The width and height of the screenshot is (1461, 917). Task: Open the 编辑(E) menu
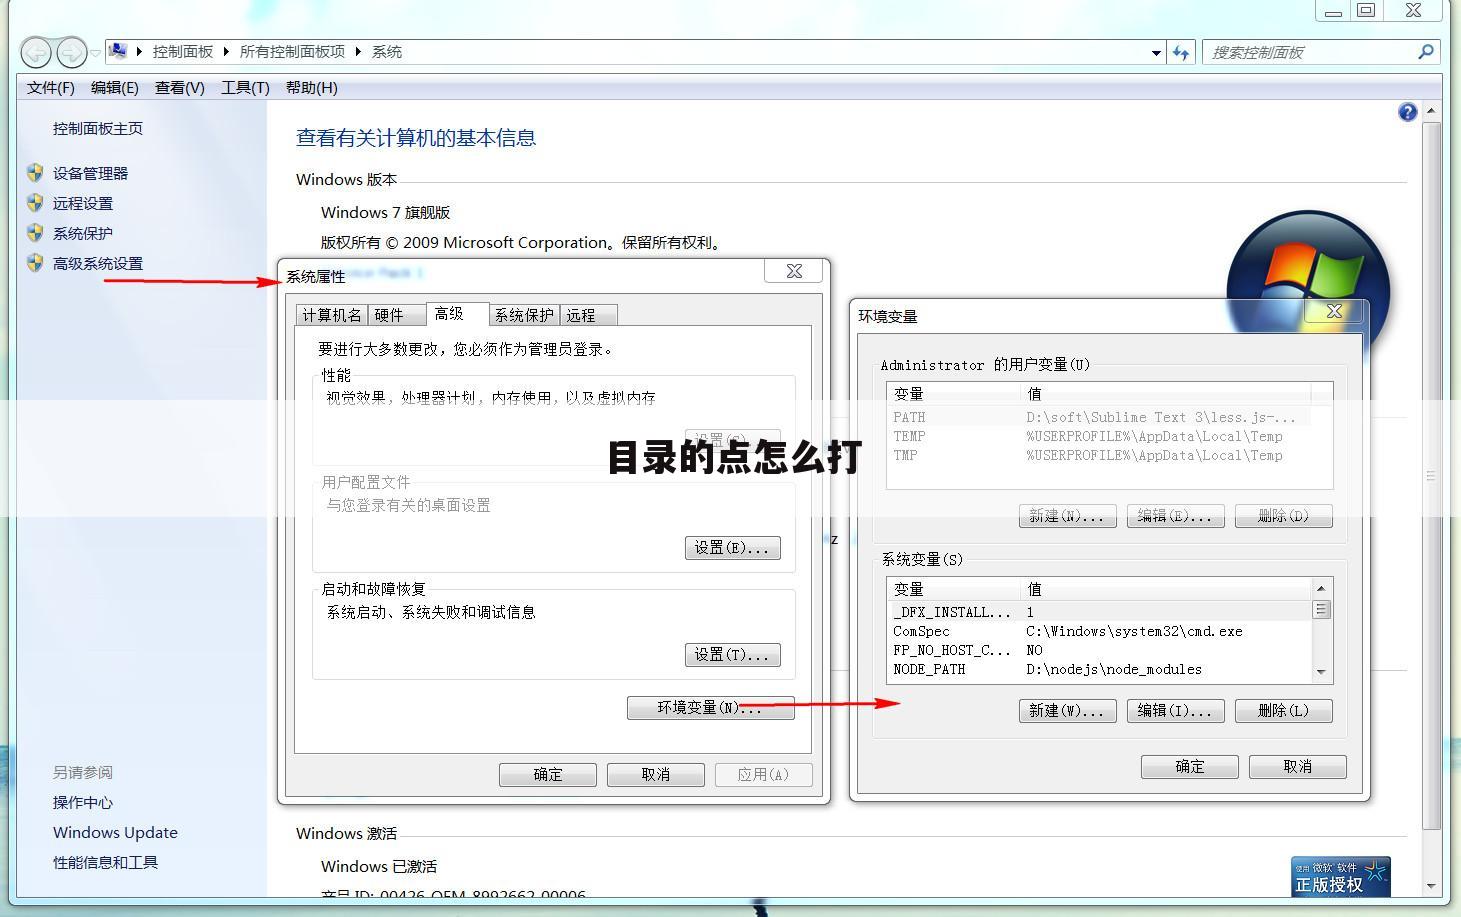115,88
